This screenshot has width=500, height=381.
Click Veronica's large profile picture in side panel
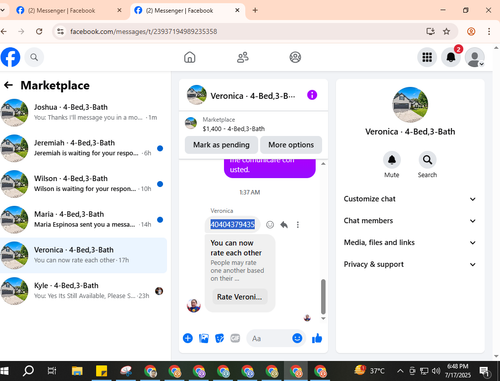pos(410,105)
